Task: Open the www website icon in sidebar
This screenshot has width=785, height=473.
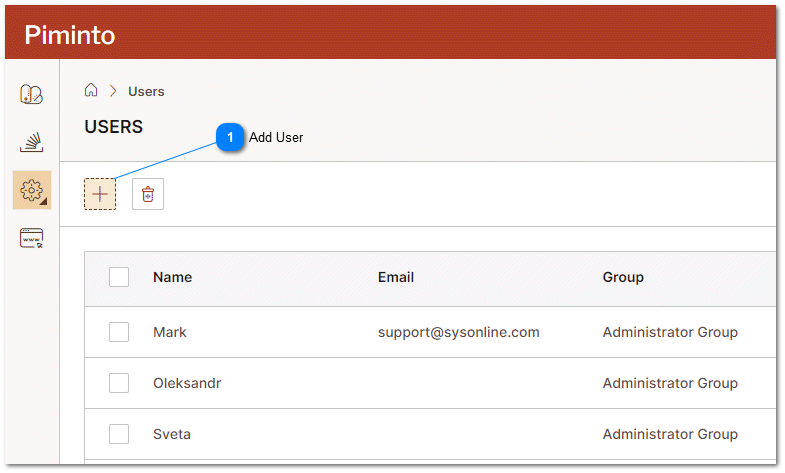Action: (32, 239)
